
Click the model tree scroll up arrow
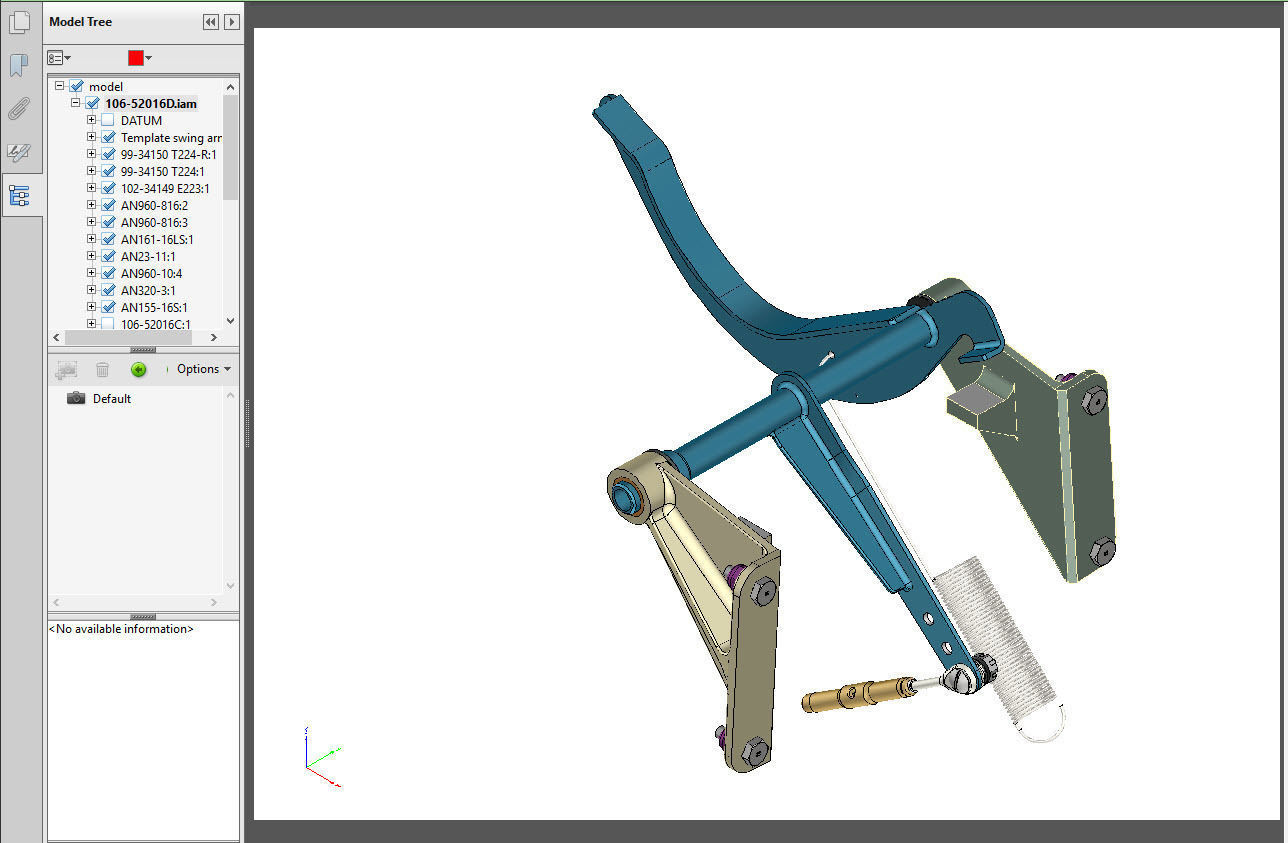pyautogui.click(x=231, y=86)
